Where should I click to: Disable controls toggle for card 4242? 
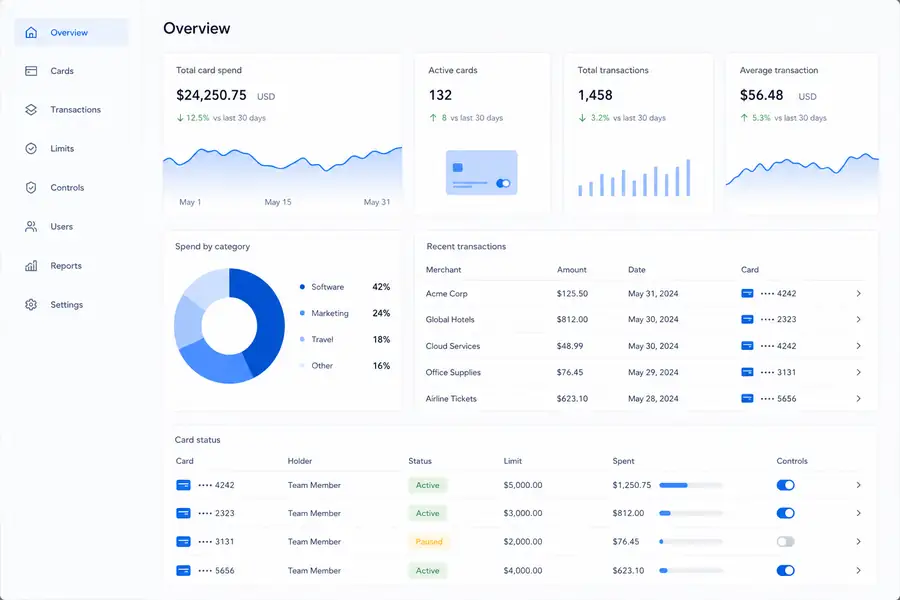785,485
